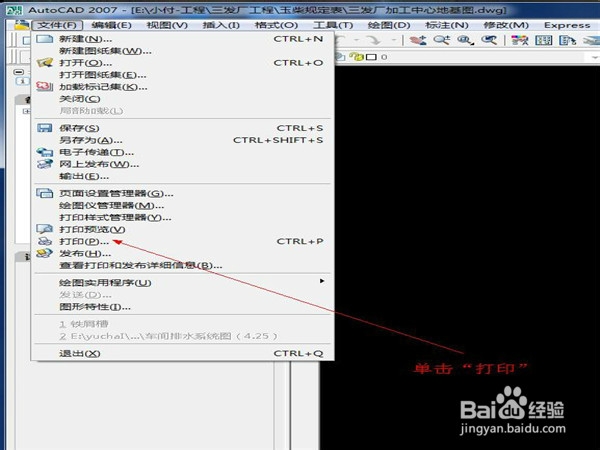The image size is (600, 450).
Task: Click the Redo arrow icon
Action: click(373, 40)
